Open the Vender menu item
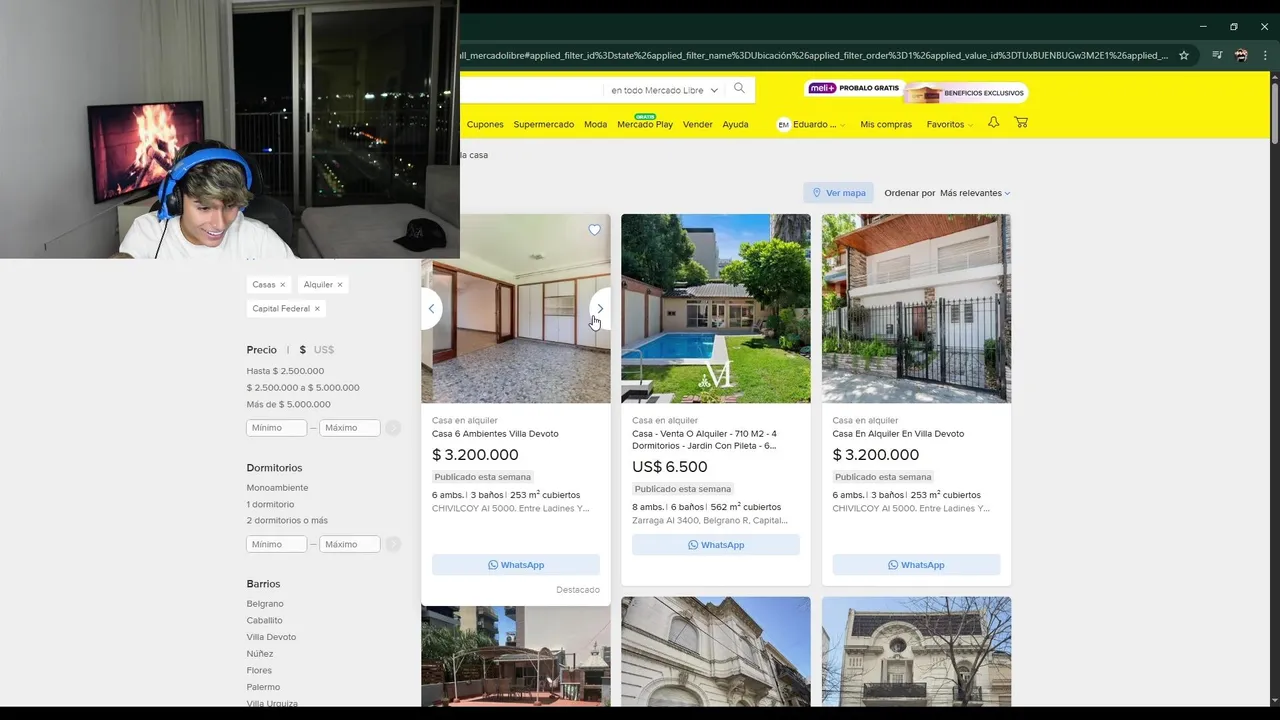 (x=698, y=124)
